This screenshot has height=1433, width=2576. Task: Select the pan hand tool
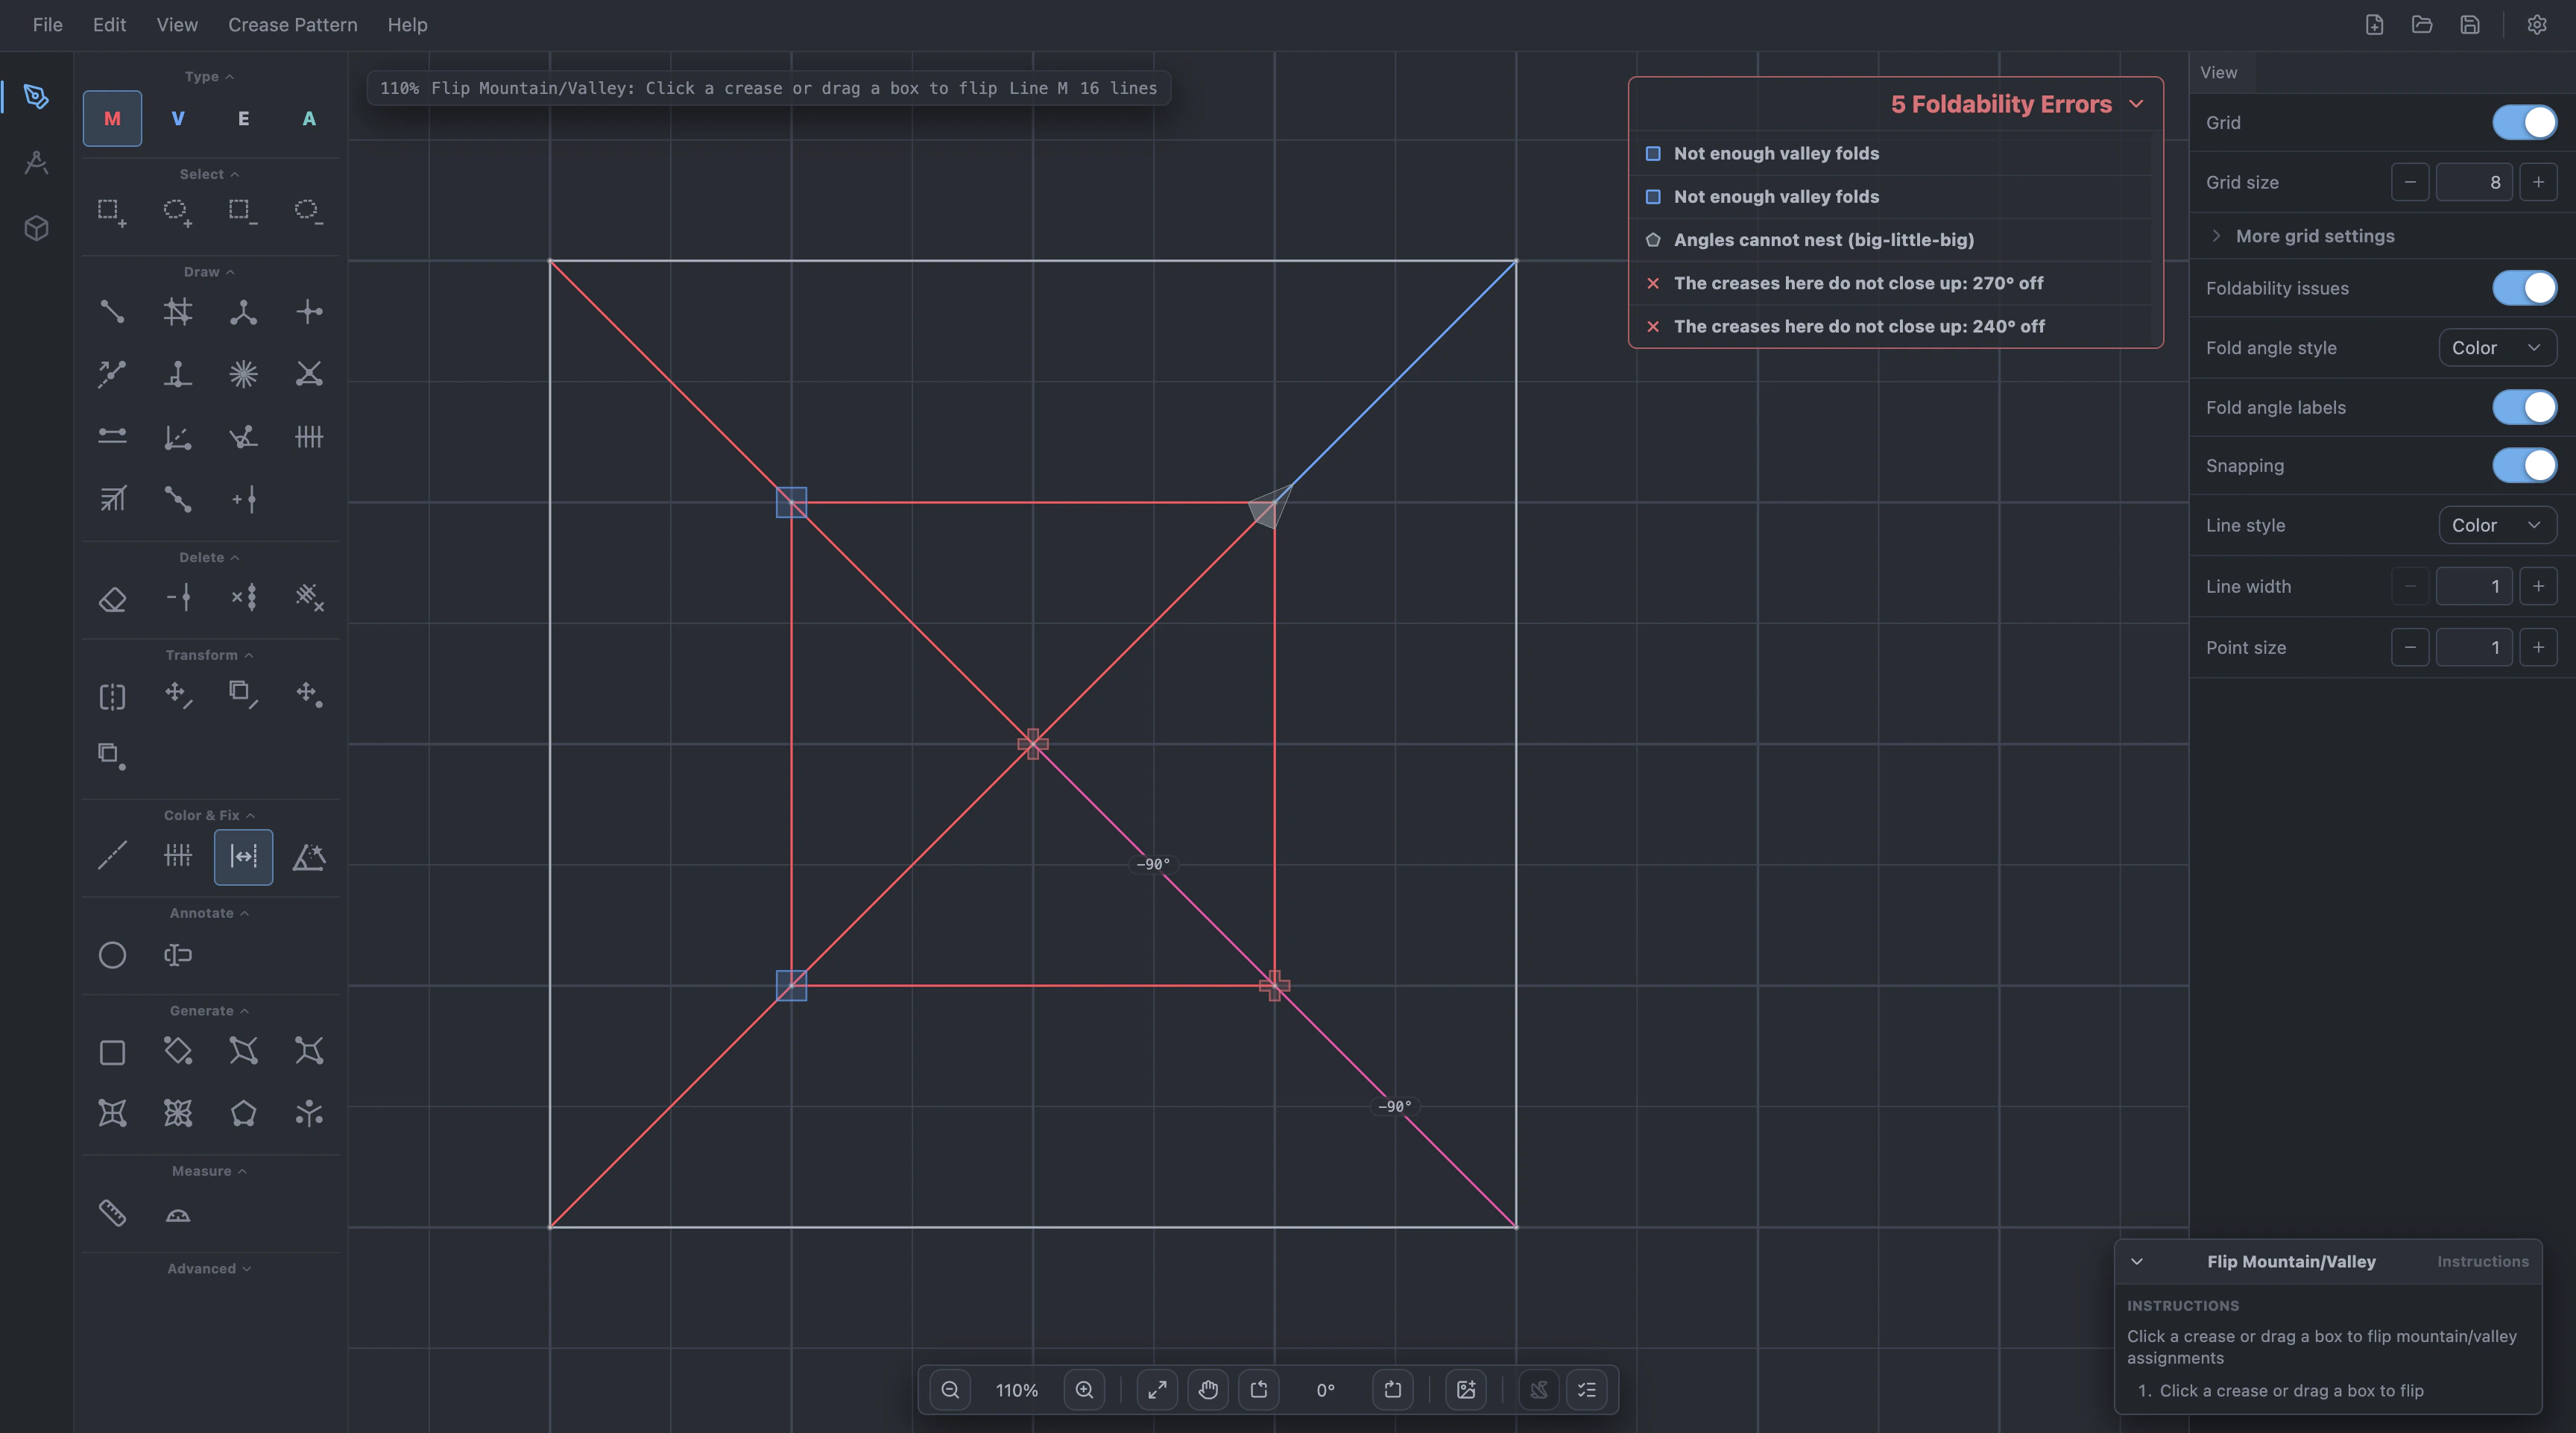click(x=1208, y=1390)
